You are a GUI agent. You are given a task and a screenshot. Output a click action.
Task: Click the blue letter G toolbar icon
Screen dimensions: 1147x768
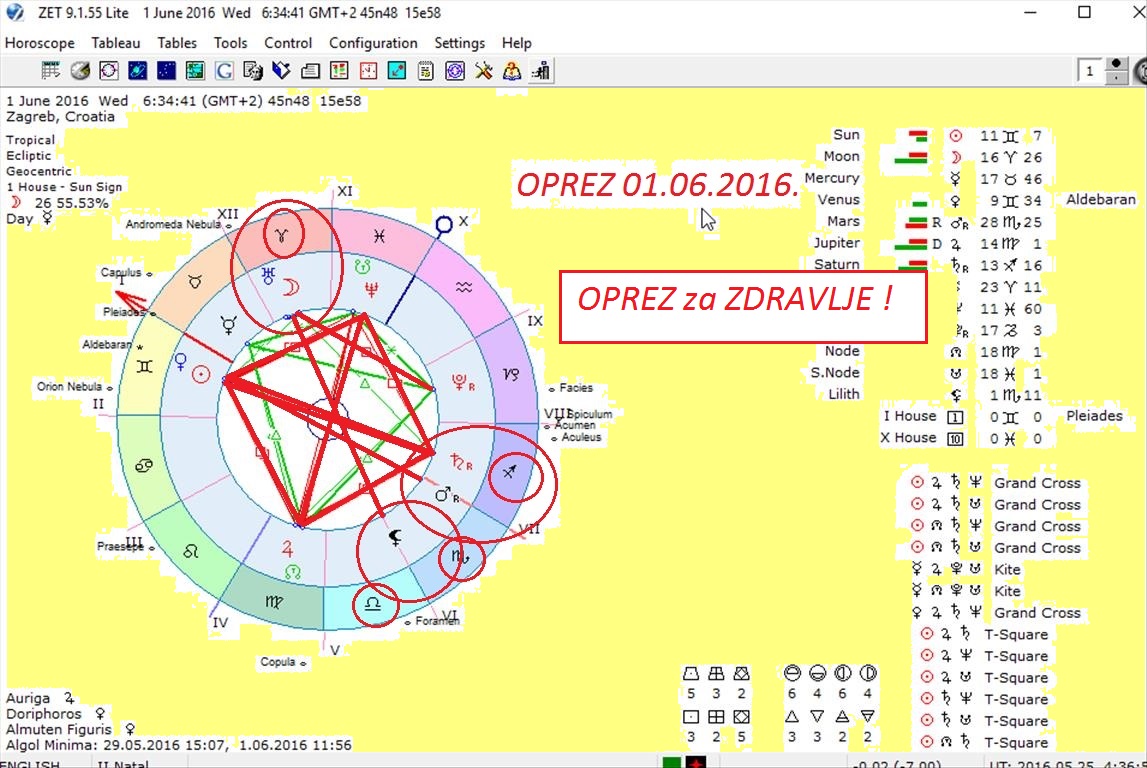224,71
